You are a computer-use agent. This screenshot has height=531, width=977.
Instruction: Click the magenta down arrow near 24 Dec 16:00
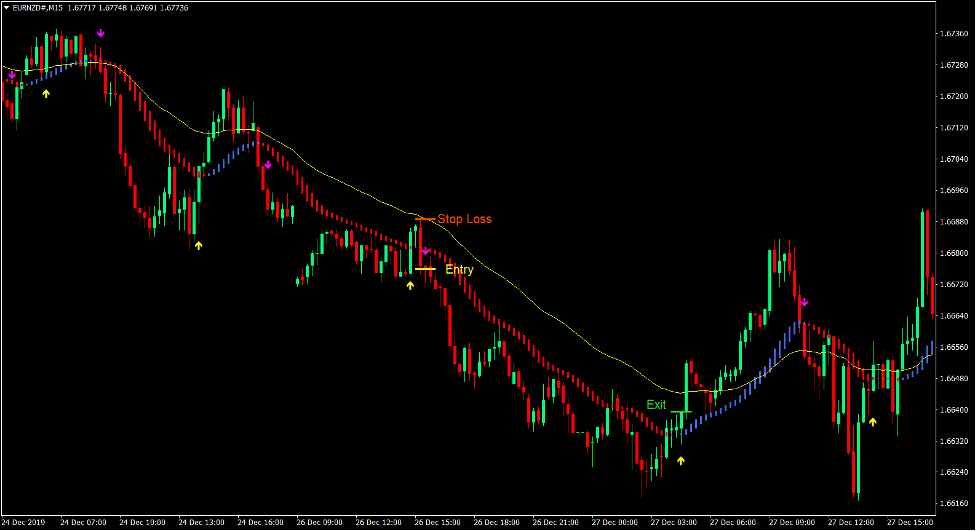[x=268, y=166]
